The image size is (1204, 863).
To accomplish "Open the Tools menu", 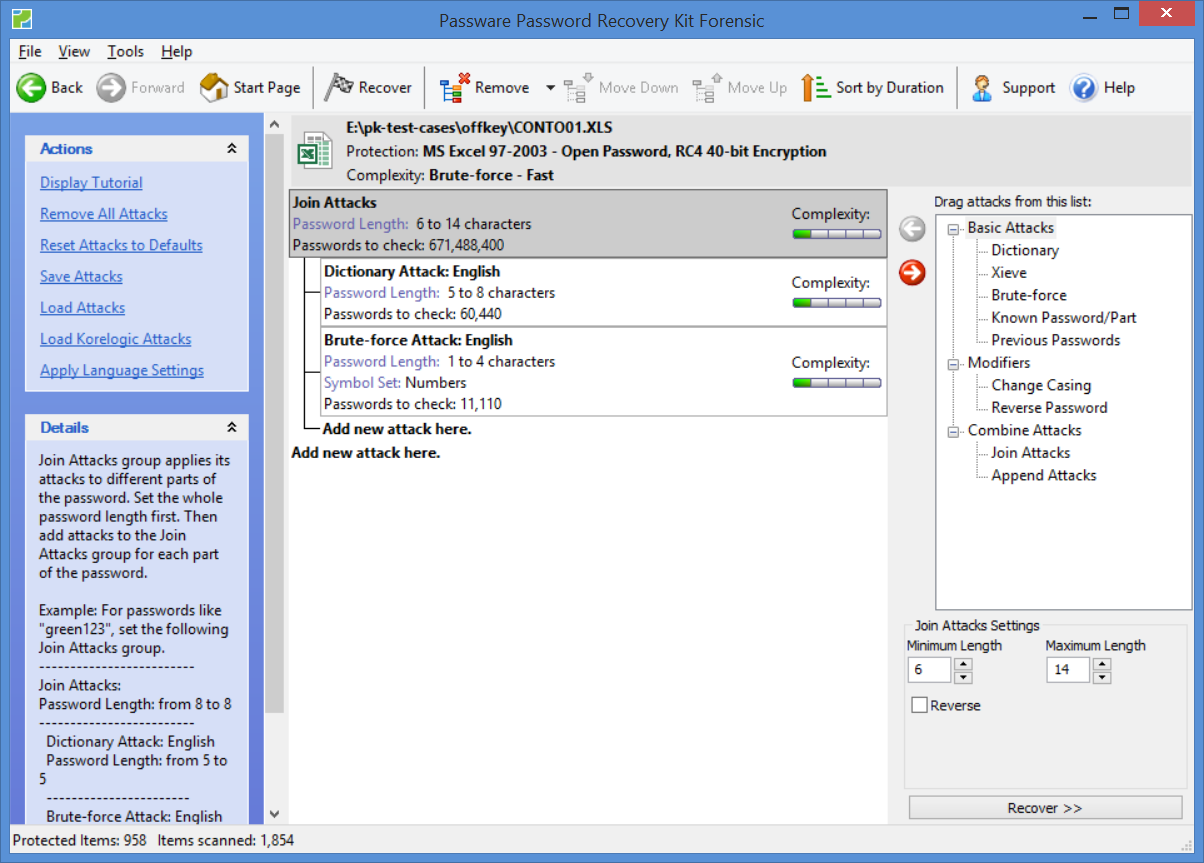I will [x=124, y=51].
